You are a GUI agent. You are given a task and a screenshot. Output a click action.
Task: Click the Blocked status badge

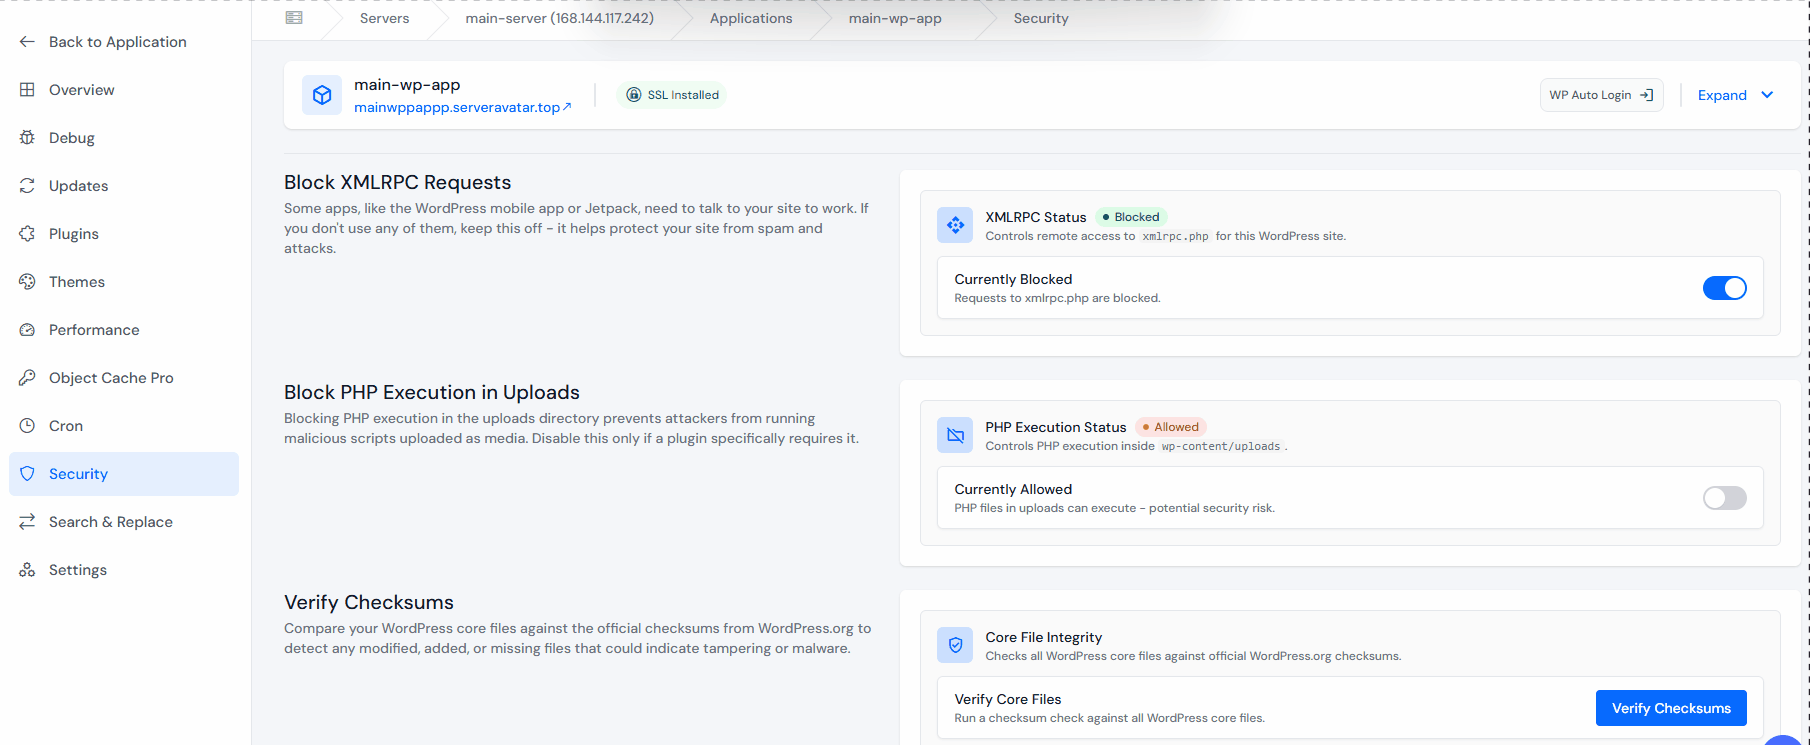[x=1131, y=217]
